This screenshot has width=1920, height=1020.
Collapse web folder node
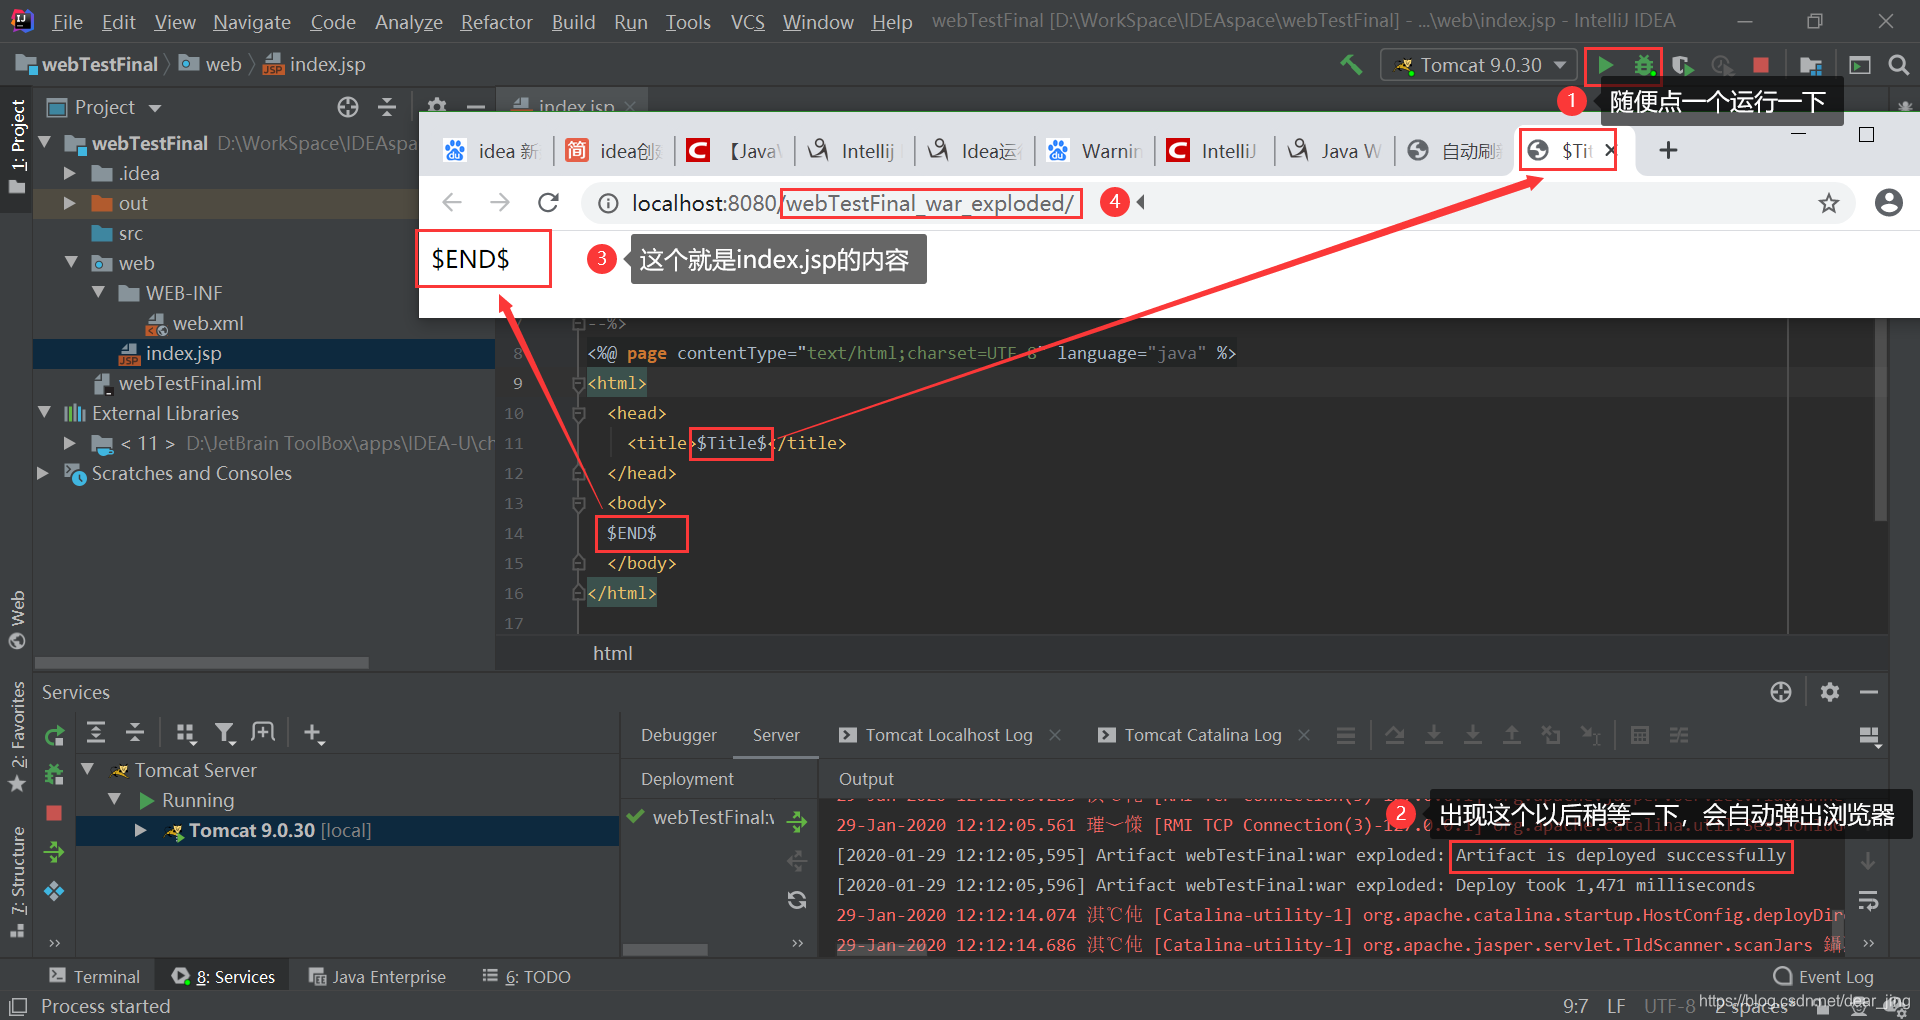[x=71, y=263]
